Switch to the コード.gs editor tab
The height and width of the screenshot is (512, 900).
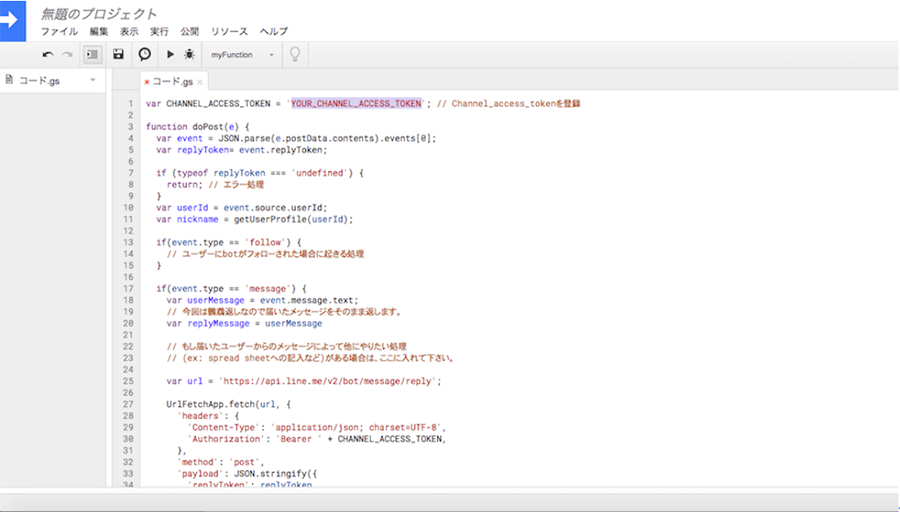point(172,82)
